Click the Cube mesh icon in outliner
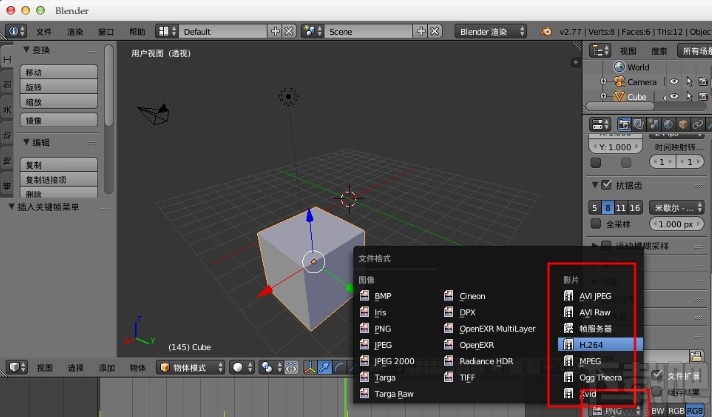The image size is (712, 417). (619, 97)
